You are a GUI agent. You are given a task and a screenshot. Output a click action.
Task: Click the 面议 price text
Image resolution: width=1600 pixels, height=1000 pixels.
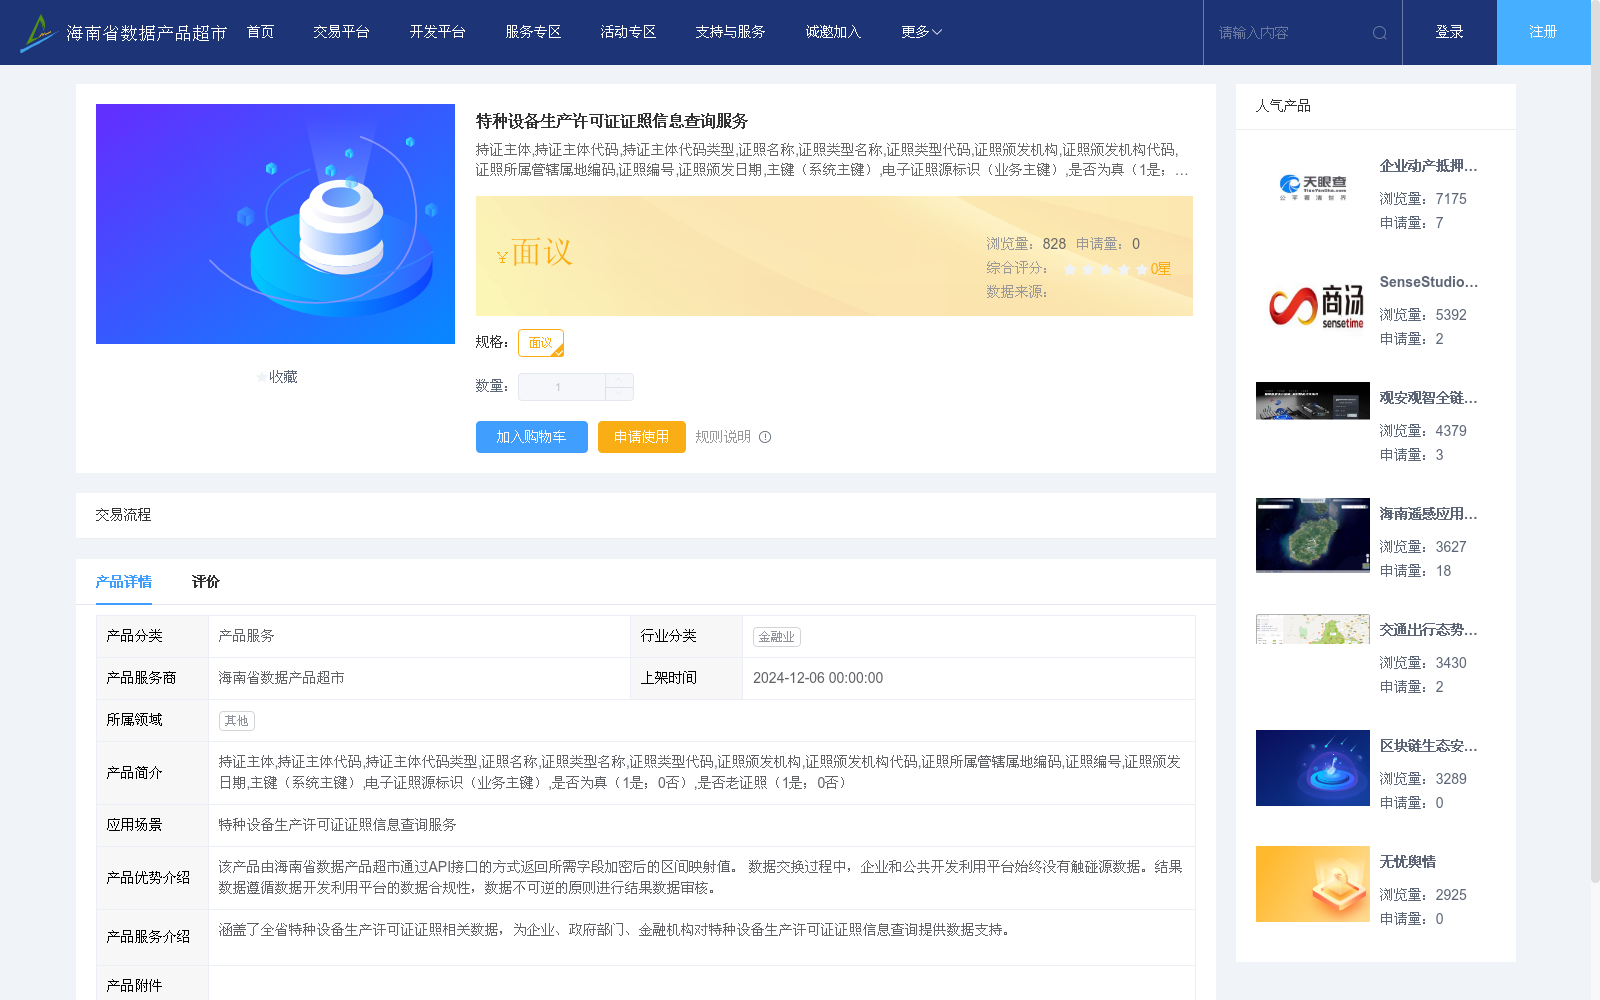coord(541,252)
